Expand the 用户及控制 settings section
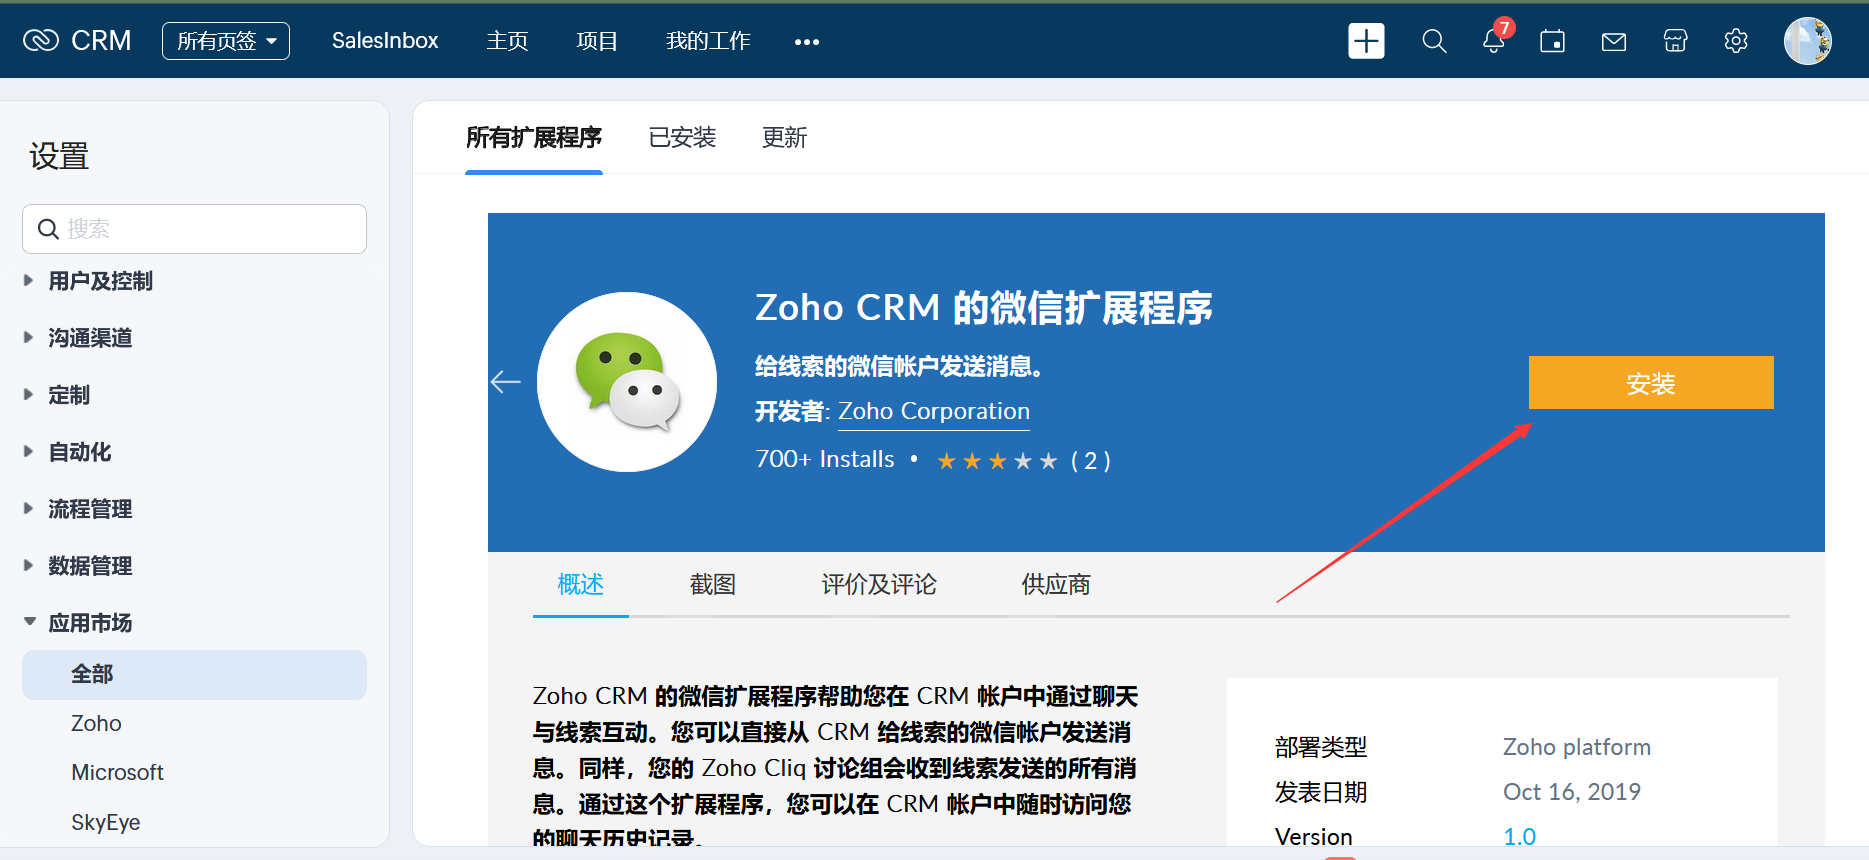 [100, 281]
